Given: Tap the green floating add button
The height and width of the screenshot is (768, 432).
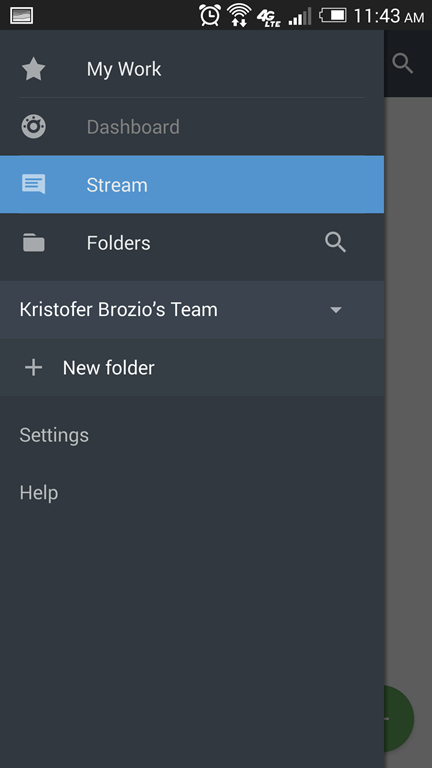Looking at the screenshot, I should click(399, 719).
